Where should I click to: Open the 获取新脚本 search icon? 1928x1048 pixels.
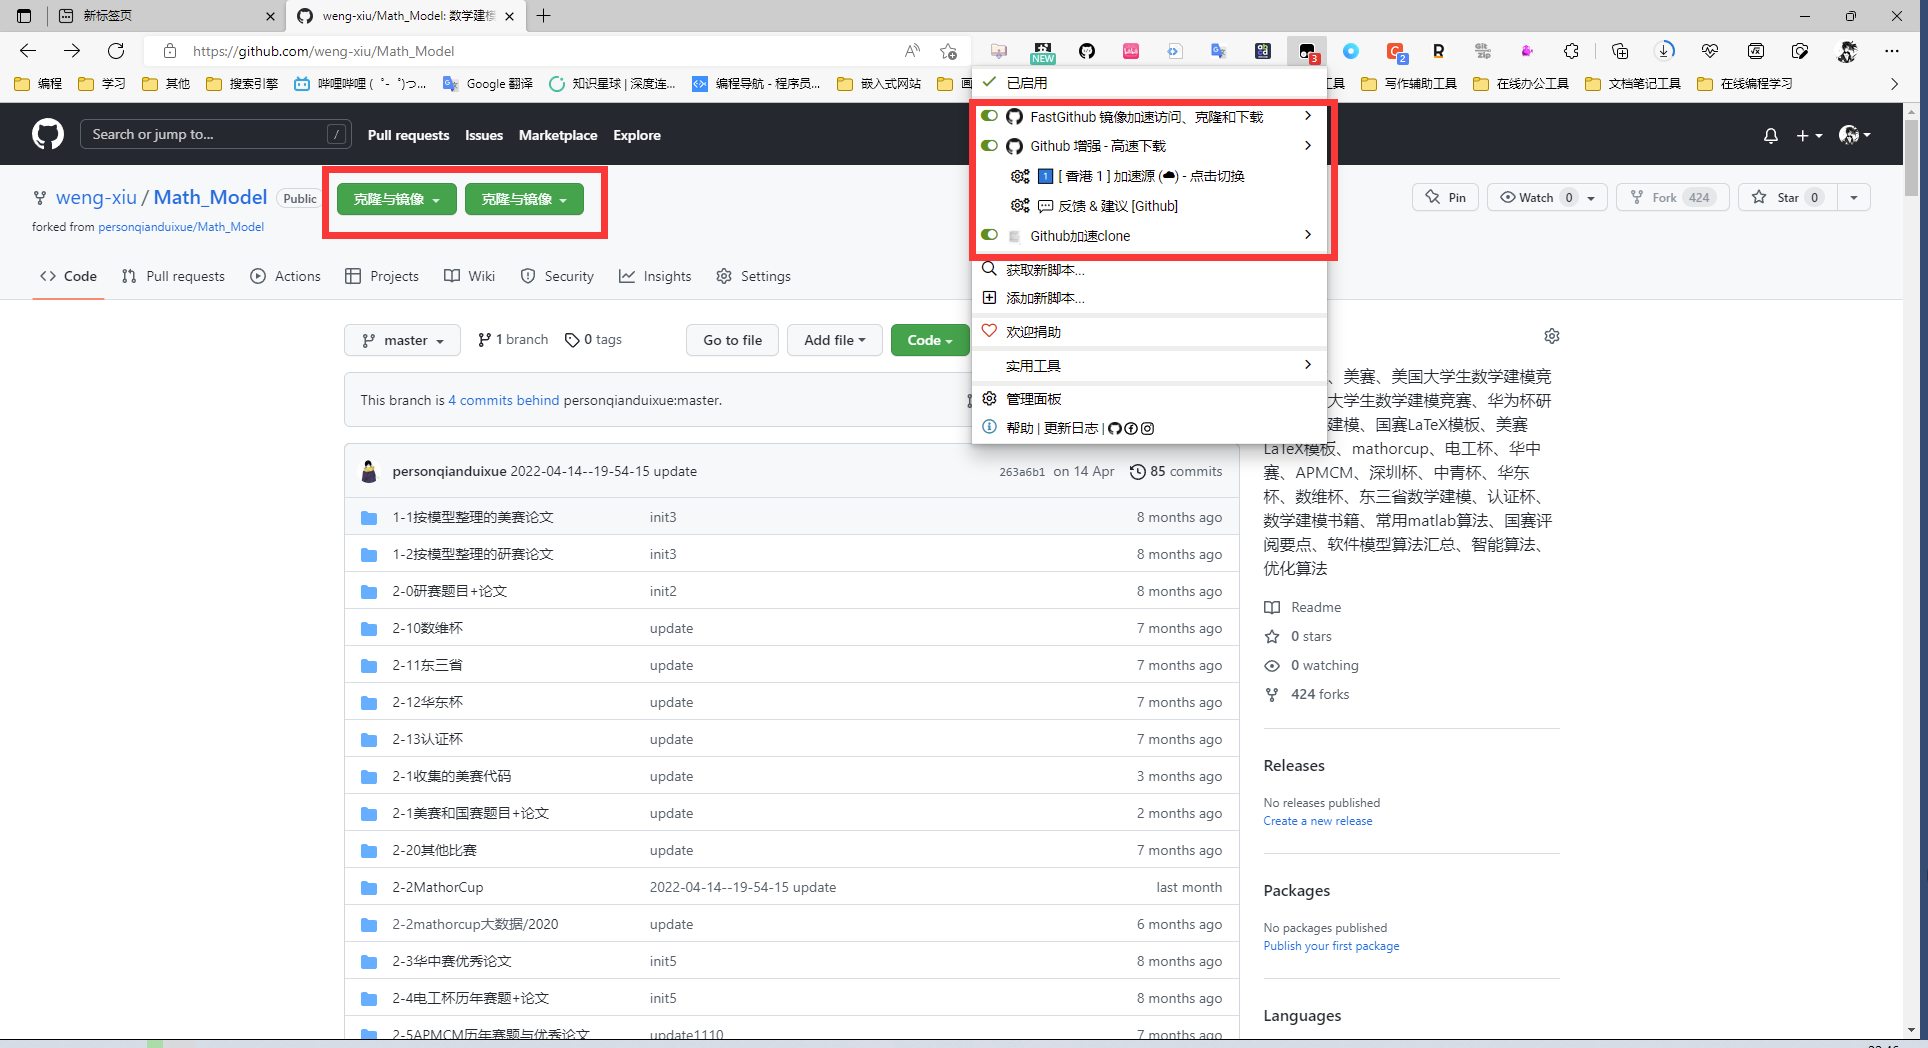(989, 269)
